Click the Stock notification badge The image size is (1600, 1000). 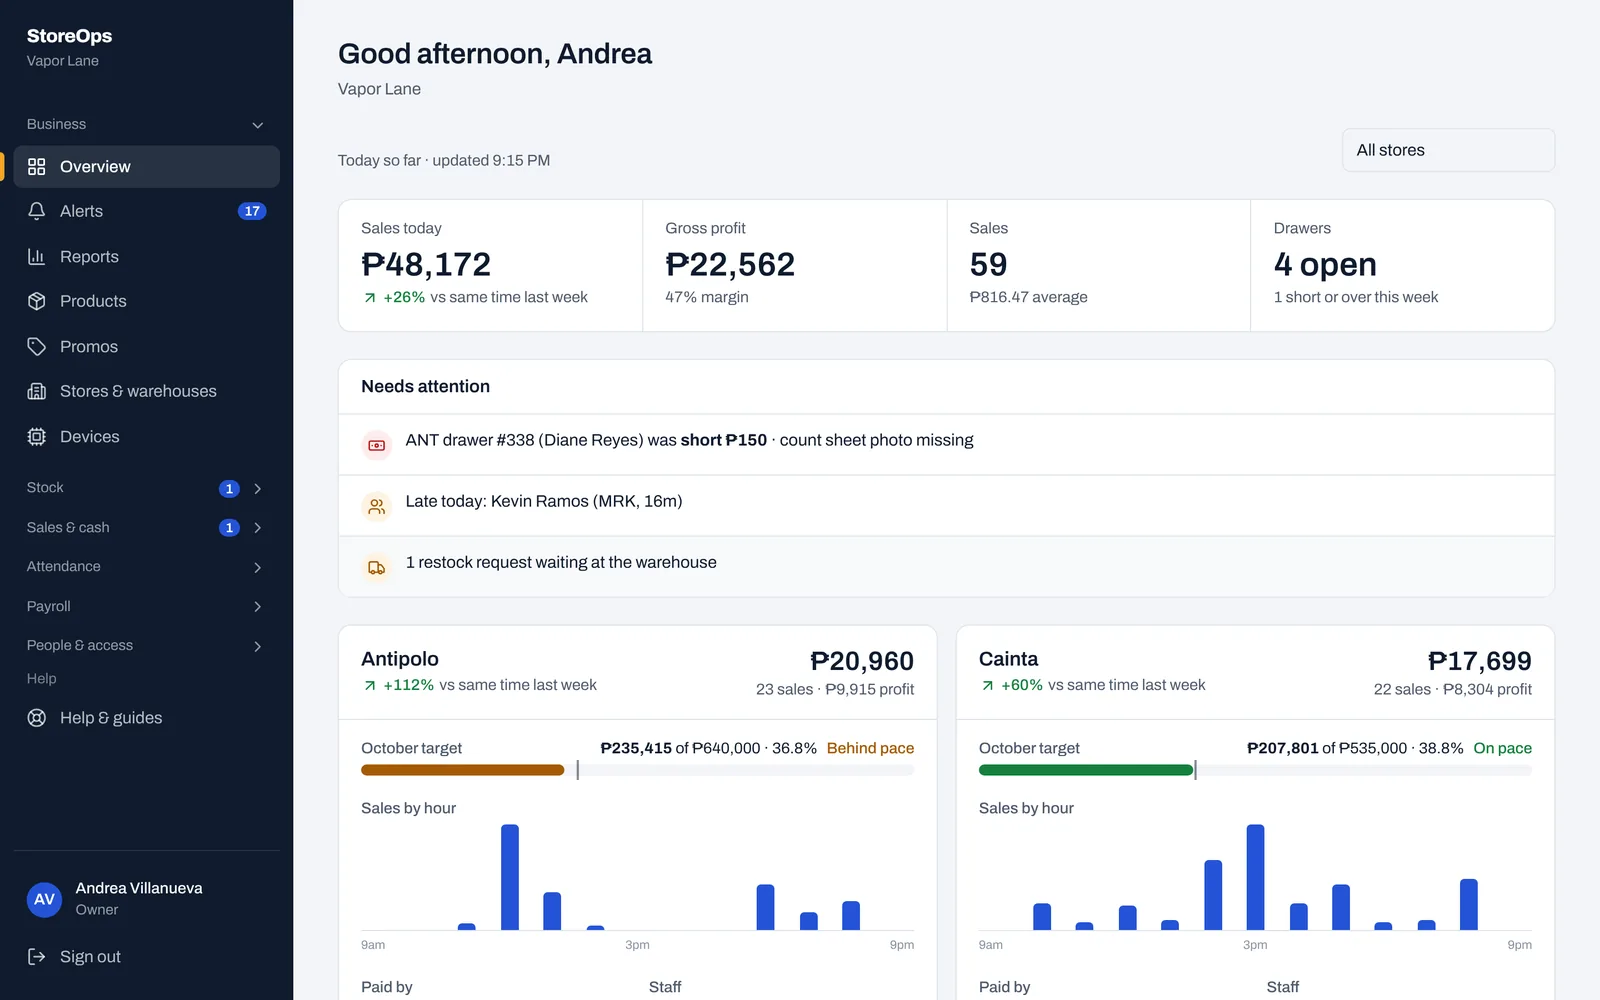pos(229,489)
